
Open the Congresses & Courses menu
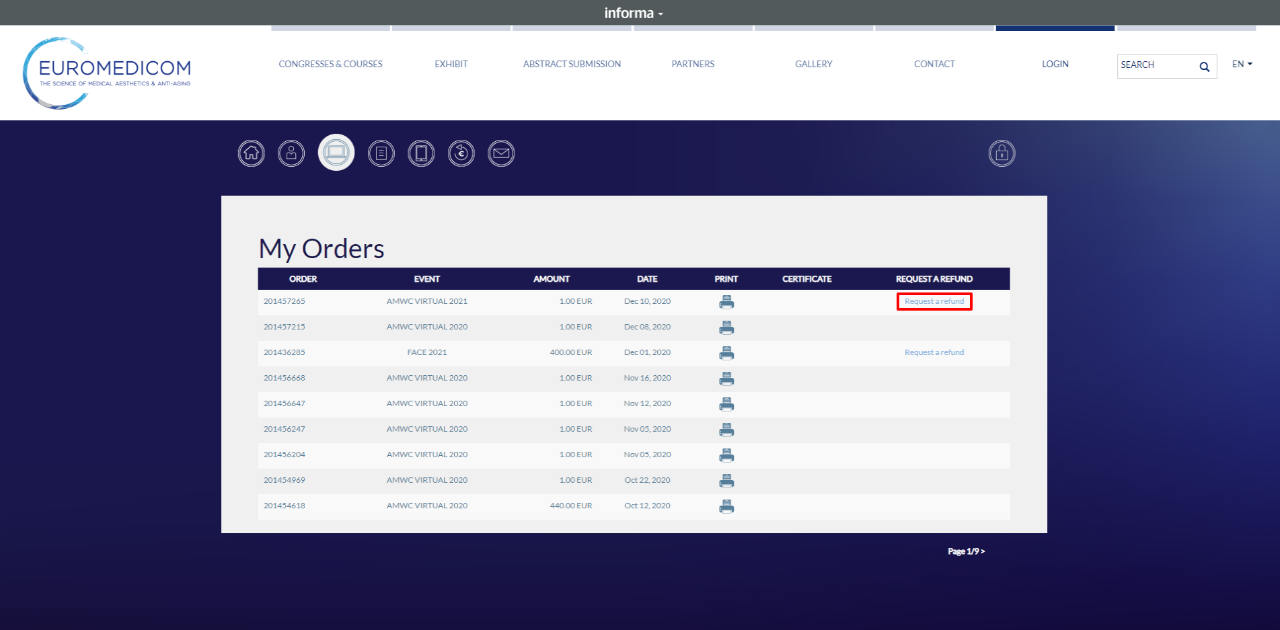[330, 64]
